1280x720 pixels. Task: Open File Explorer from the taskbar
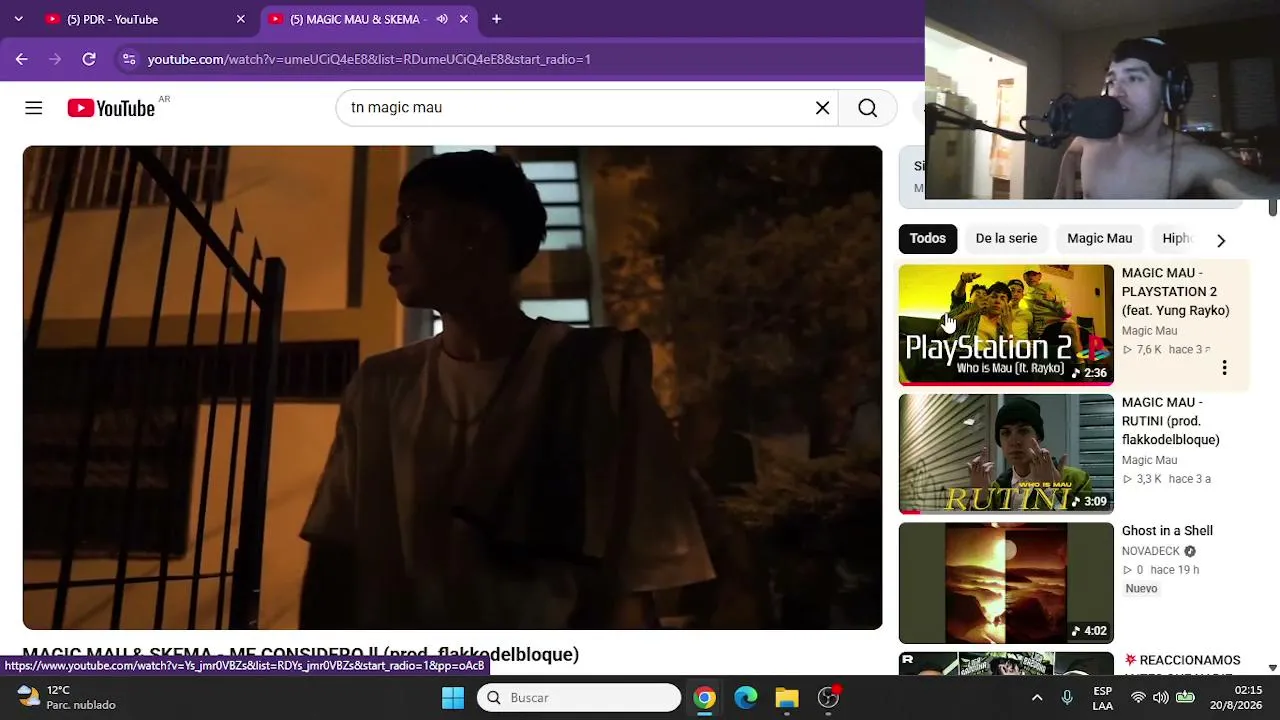787,697
